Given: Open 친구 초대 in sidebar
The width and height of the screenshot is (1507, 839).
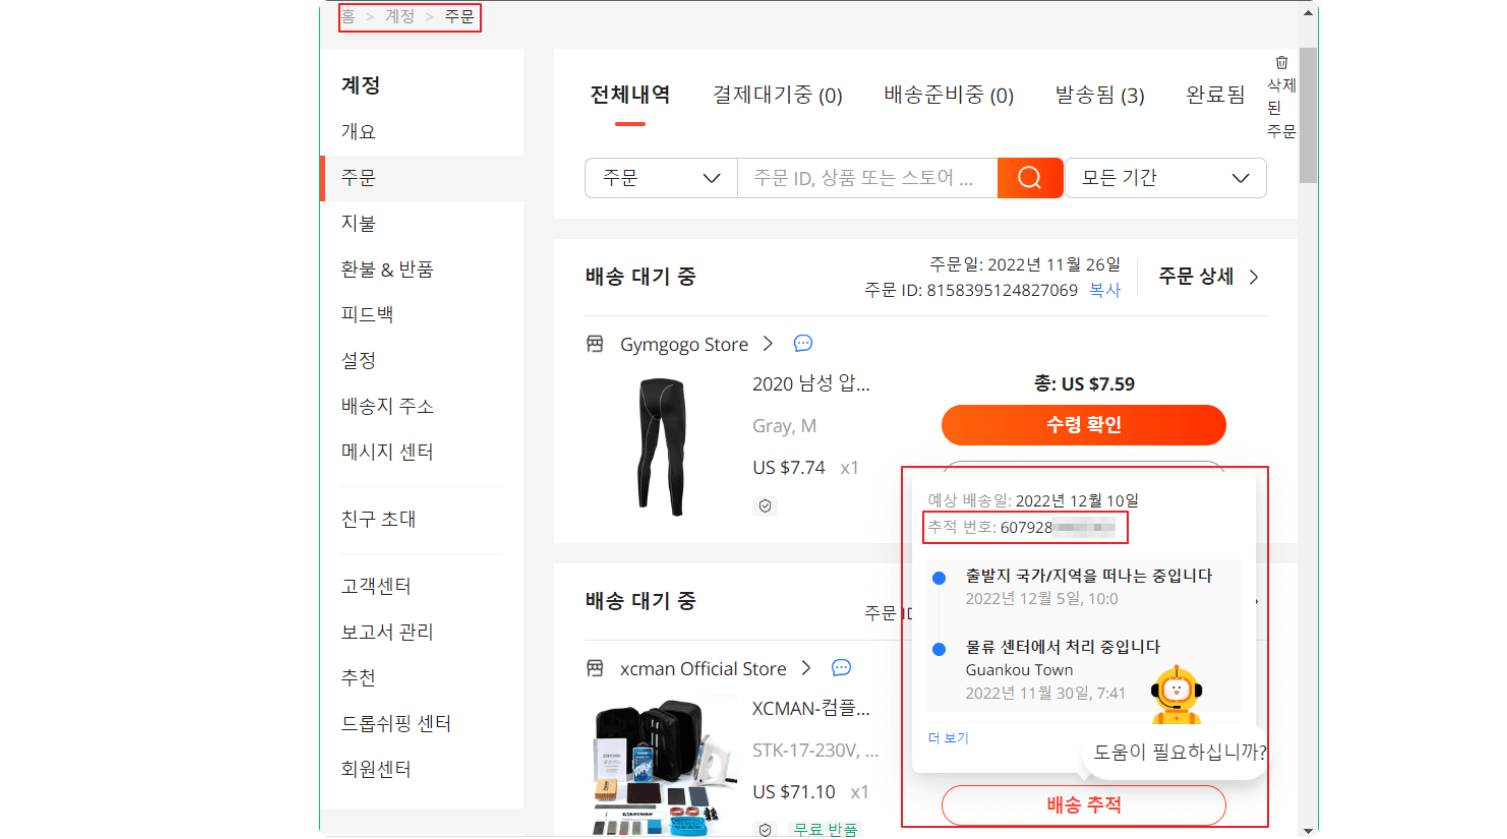Looking at the screenshot, I should click(x=378, y=519).
